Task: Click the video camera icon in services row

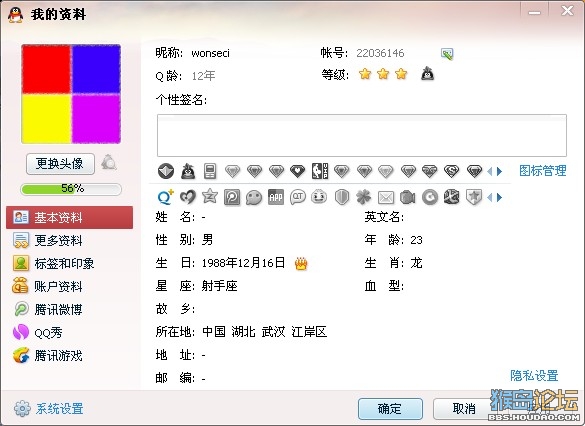Action: coord(407,197)
